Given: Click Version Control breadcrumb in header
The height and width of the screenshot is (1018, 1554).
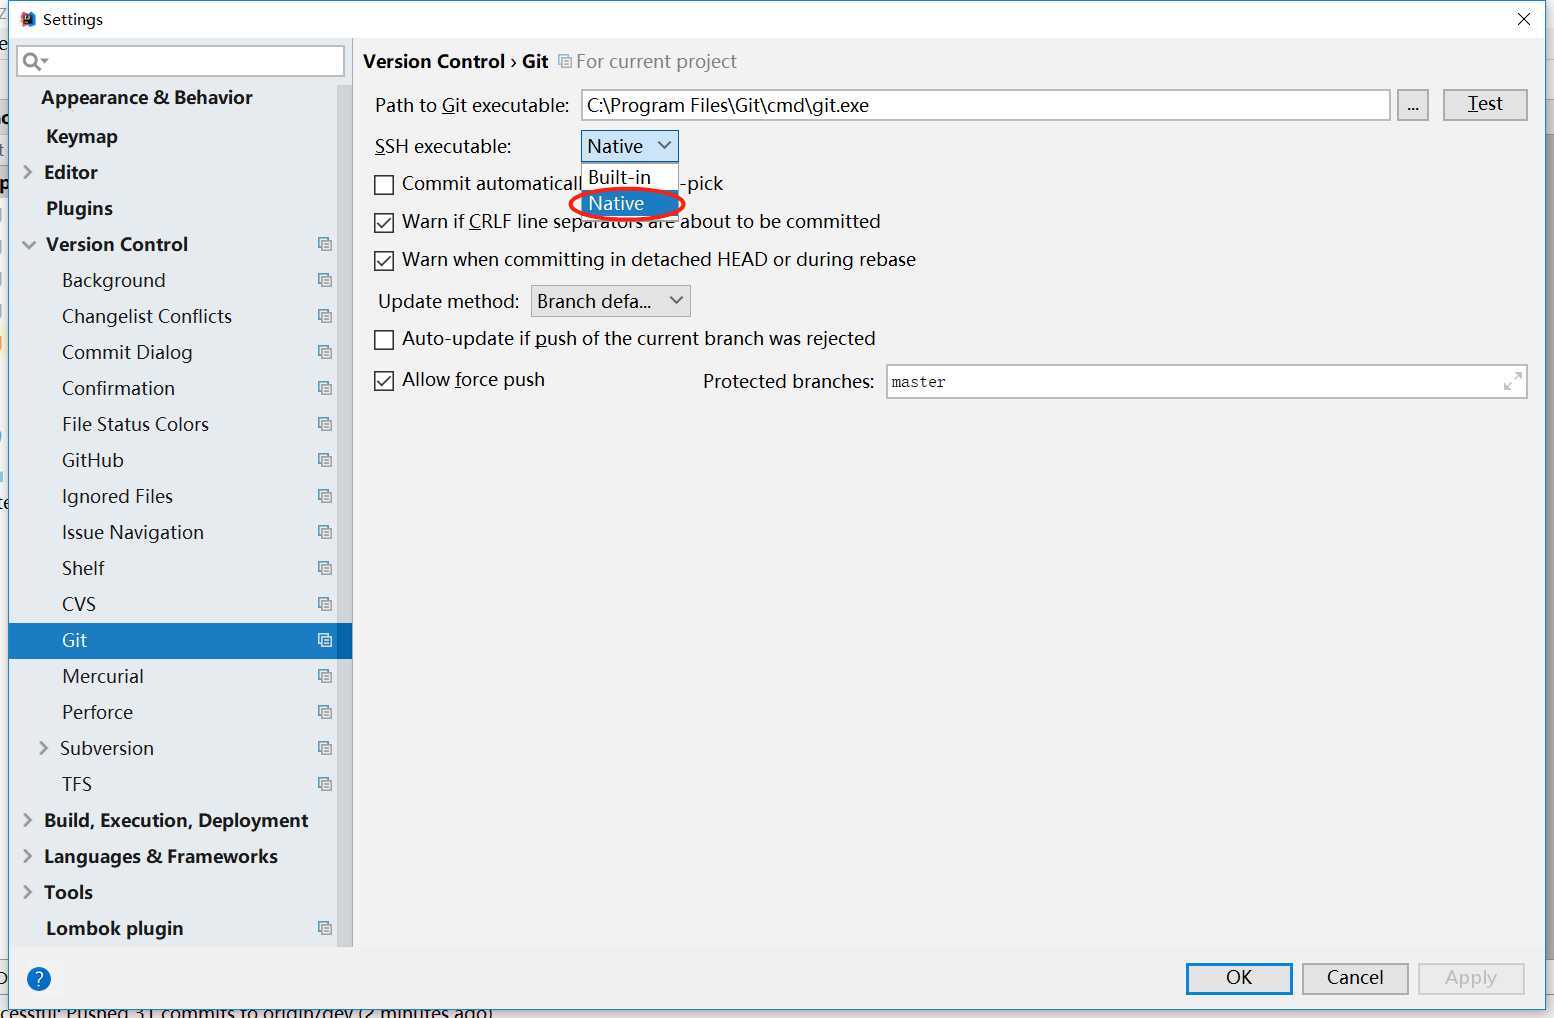Looking at the screenshot, I should 434,62.
